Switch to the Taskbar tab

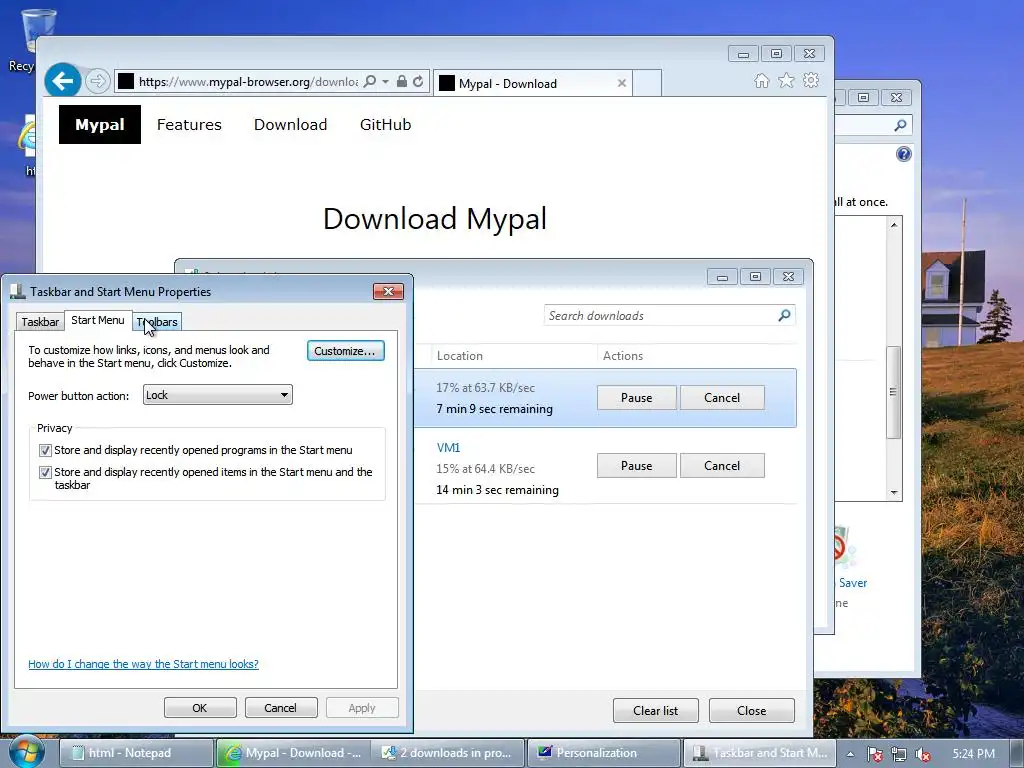(x=40, y=322)
